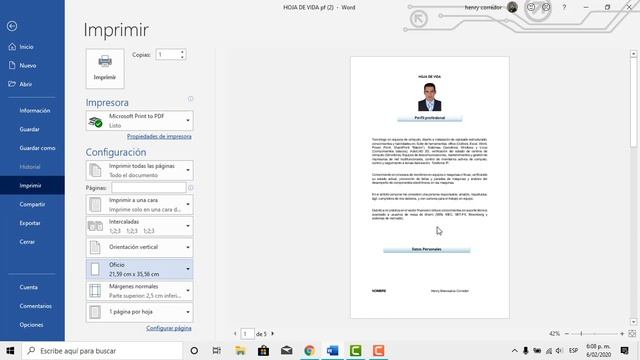Decrease number of copies with down arrow
This screenshot has width=640, height=360.
pos(182,57)
